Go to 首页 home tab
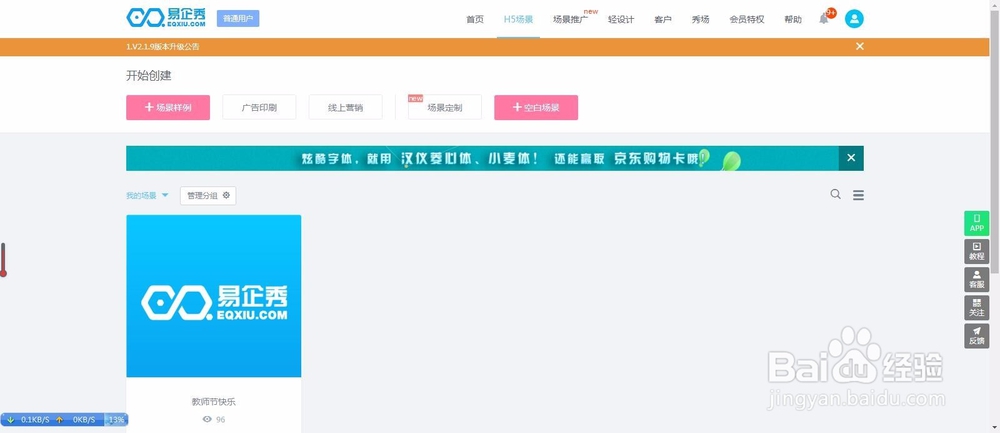Screen dimensions: 1000x433 pos(474,19)
